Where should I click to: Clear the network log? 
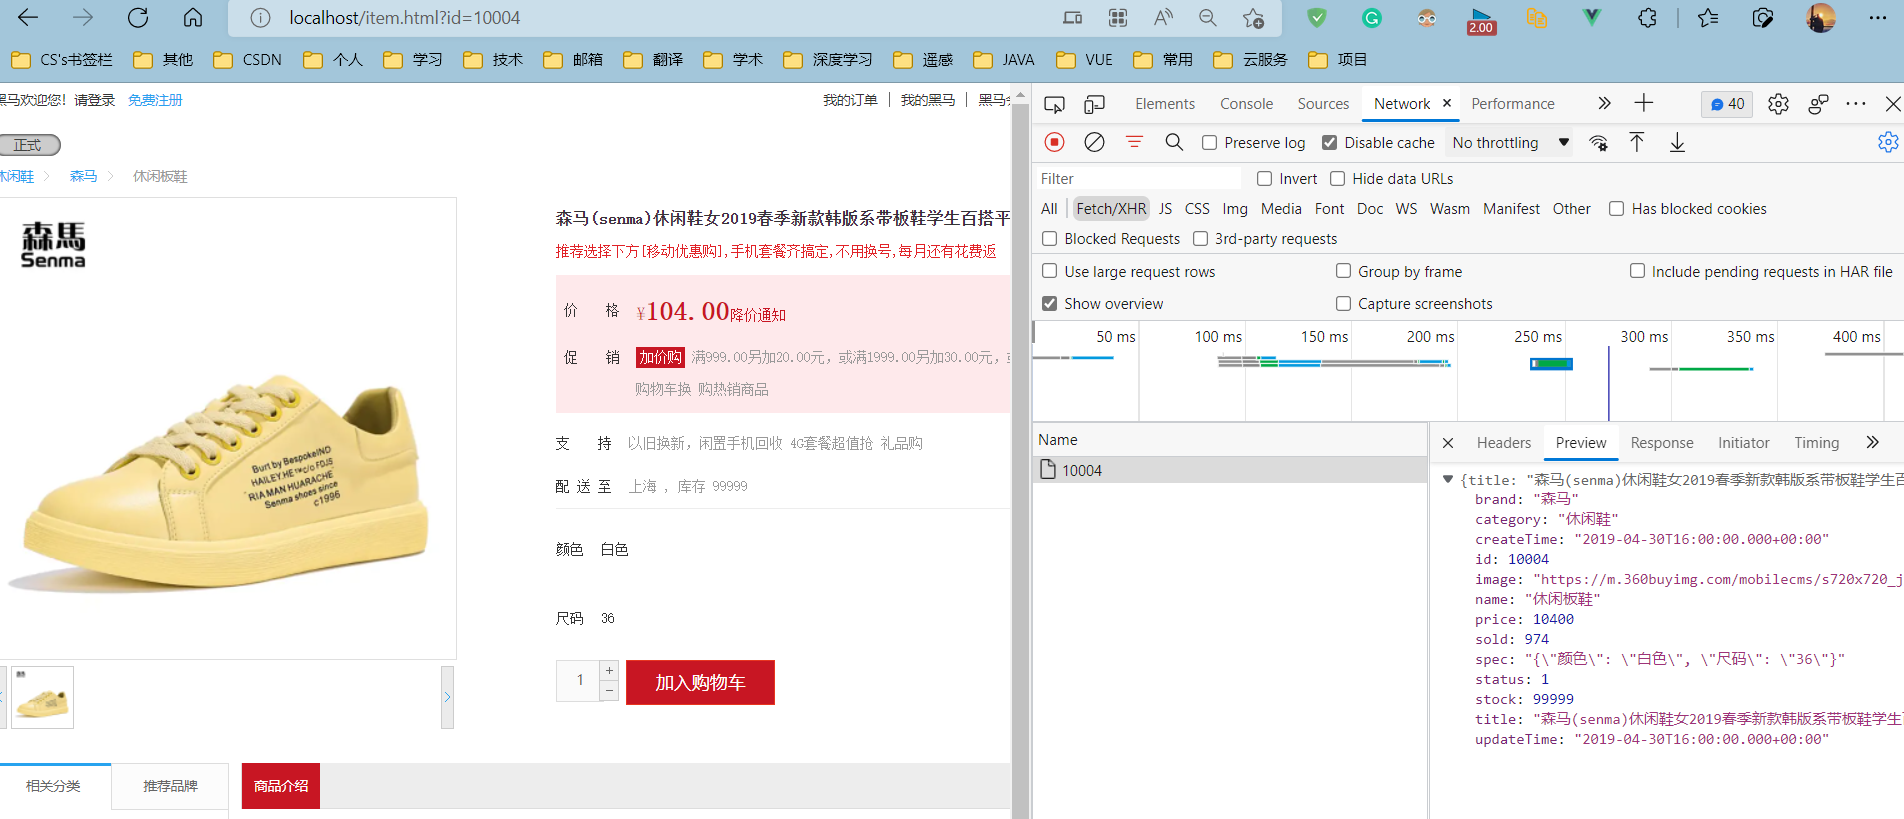[x=1095, y=142]
